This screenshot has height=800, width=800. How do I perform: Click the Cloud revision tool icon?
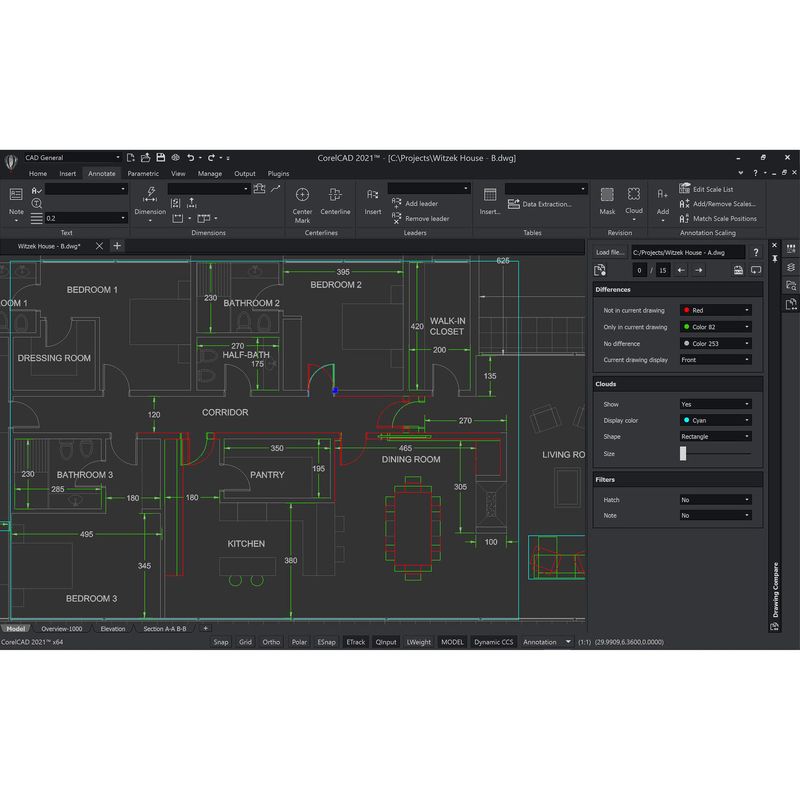[634, 194]
